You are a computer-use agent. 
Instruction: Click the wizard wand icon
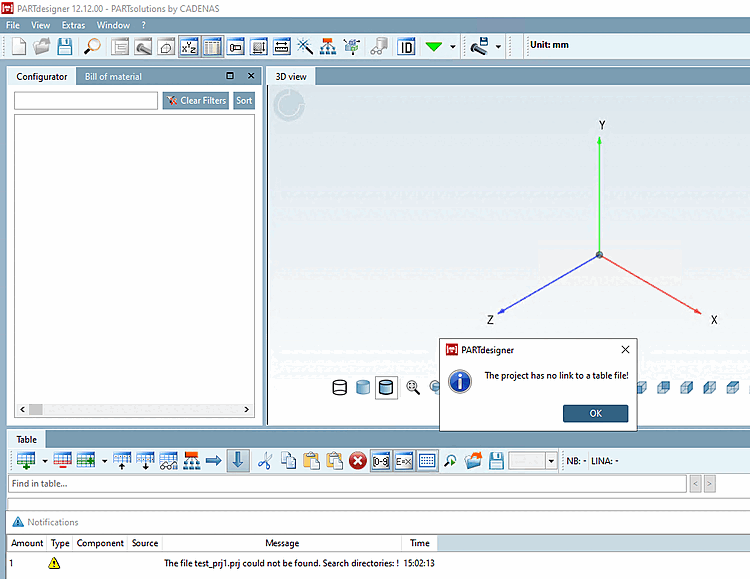pos(305,46)
